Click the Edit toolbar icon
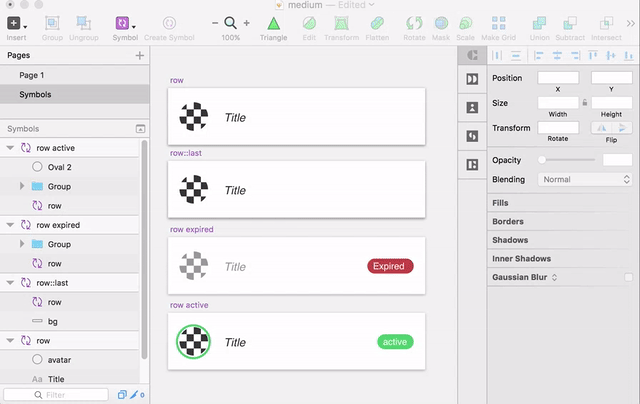The width and height of the screenshot is (640, 404). point(309,23)
